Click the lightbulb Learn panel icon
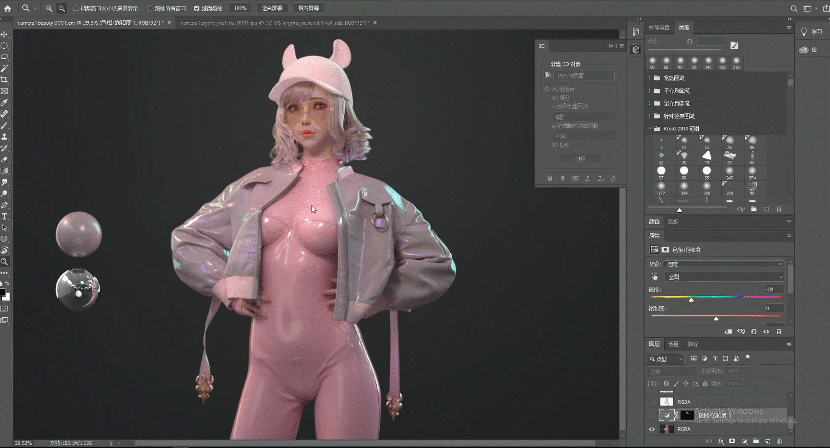The width and height of the screenshot is (830, 448). pyautogui.click(x=804, y=32)
